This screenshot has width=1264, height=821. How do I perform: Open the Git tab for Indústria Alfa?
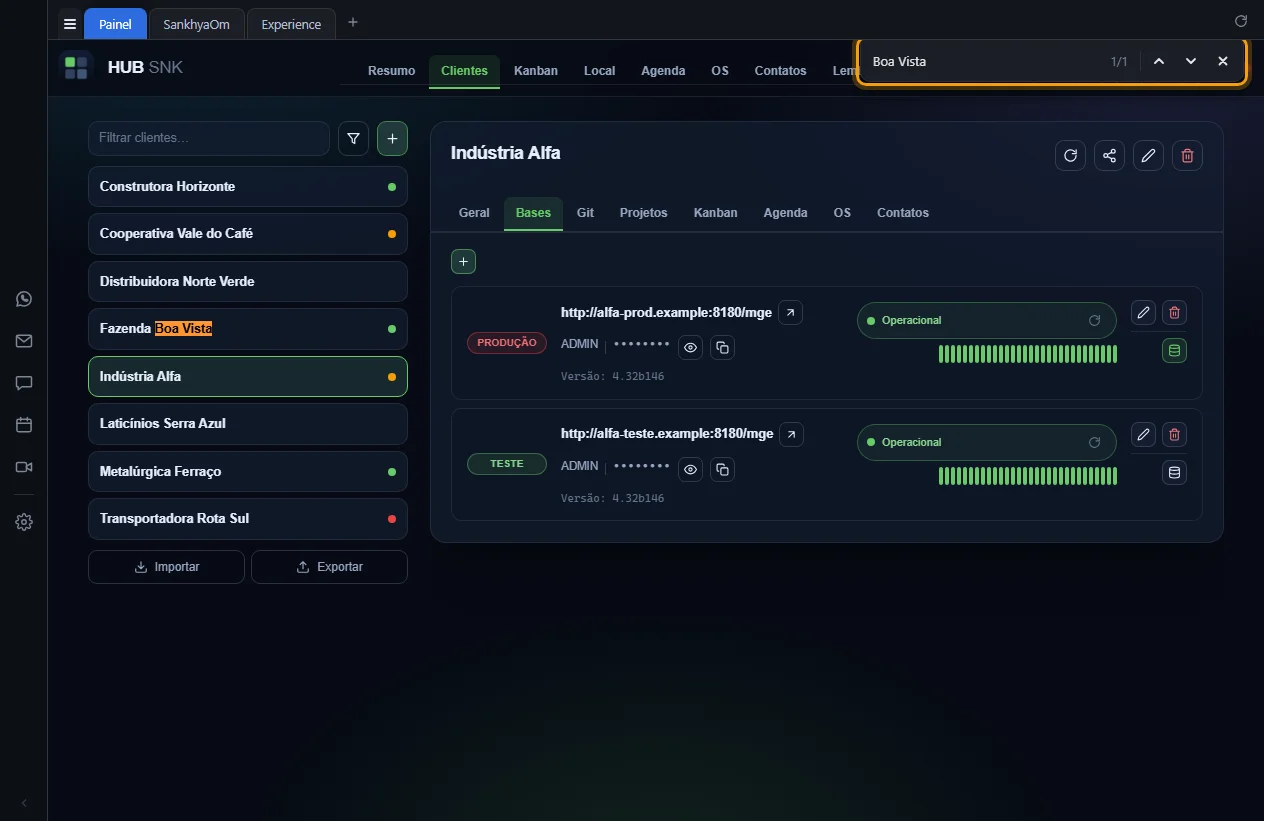click(x=585, y=213)
